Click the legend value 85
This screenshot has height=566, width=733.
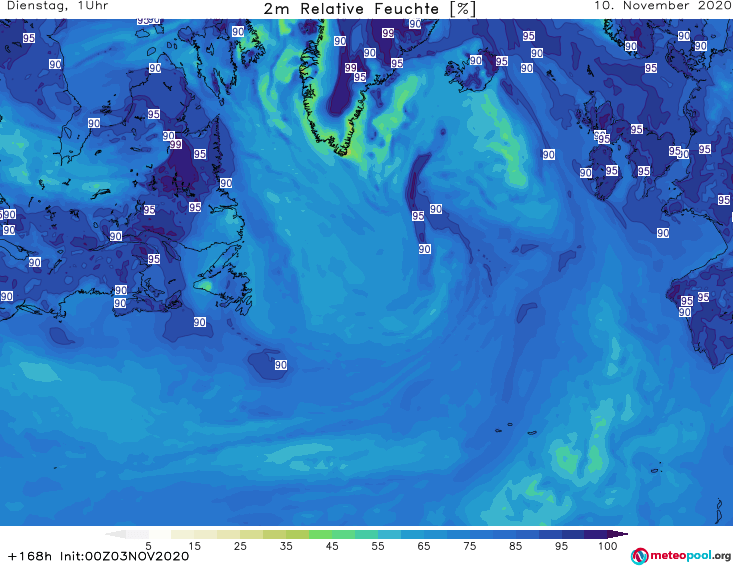[x=515, y=546]
